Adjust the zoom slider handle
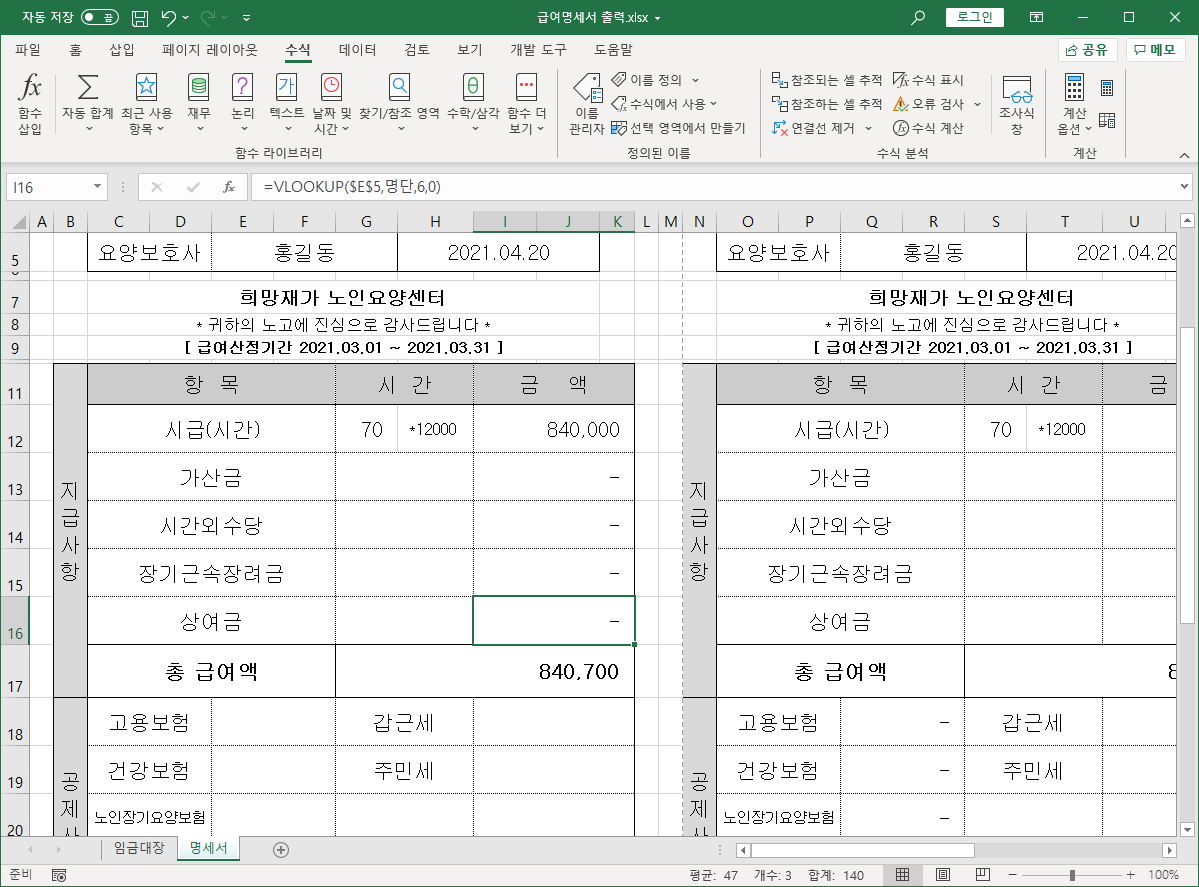 [x=1072, y=875]
